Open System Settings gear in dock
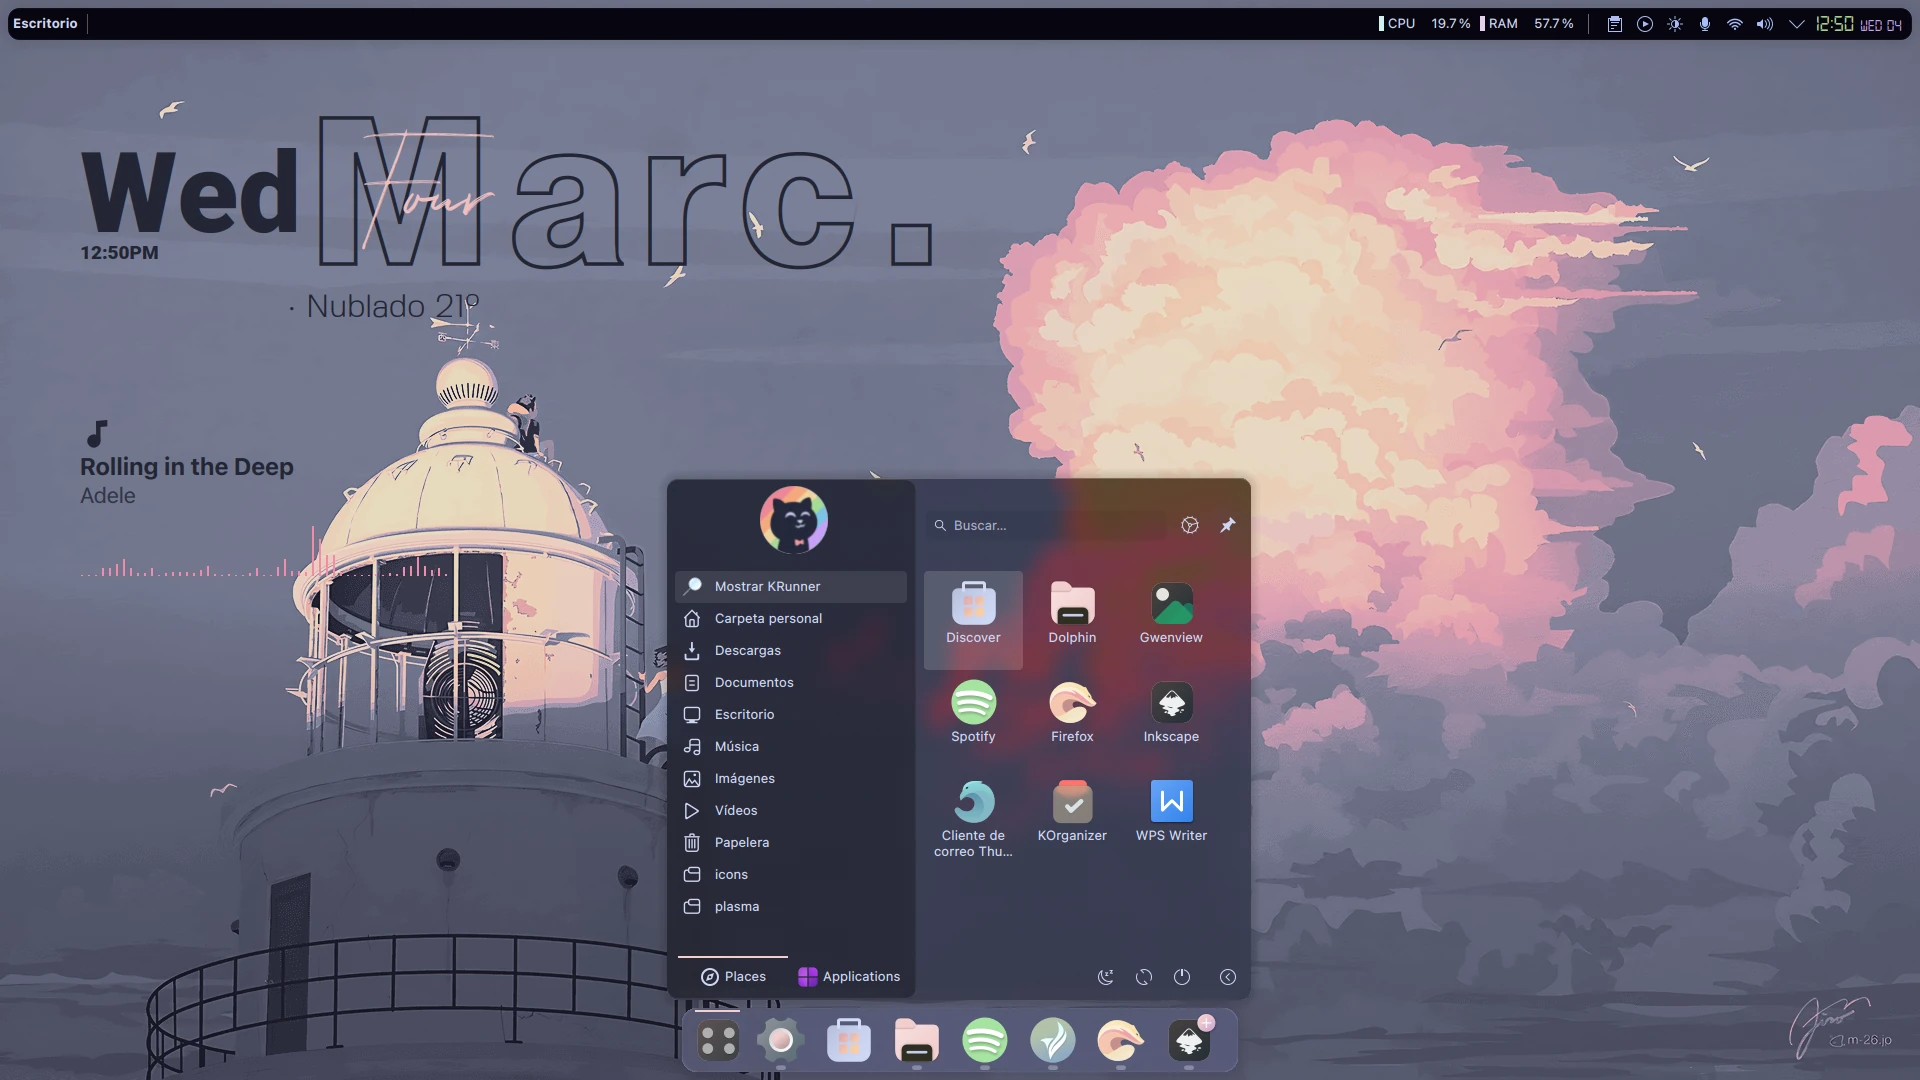Image resolution: width=1920 pixels, height=1080 pixels. click(781, 1041)
